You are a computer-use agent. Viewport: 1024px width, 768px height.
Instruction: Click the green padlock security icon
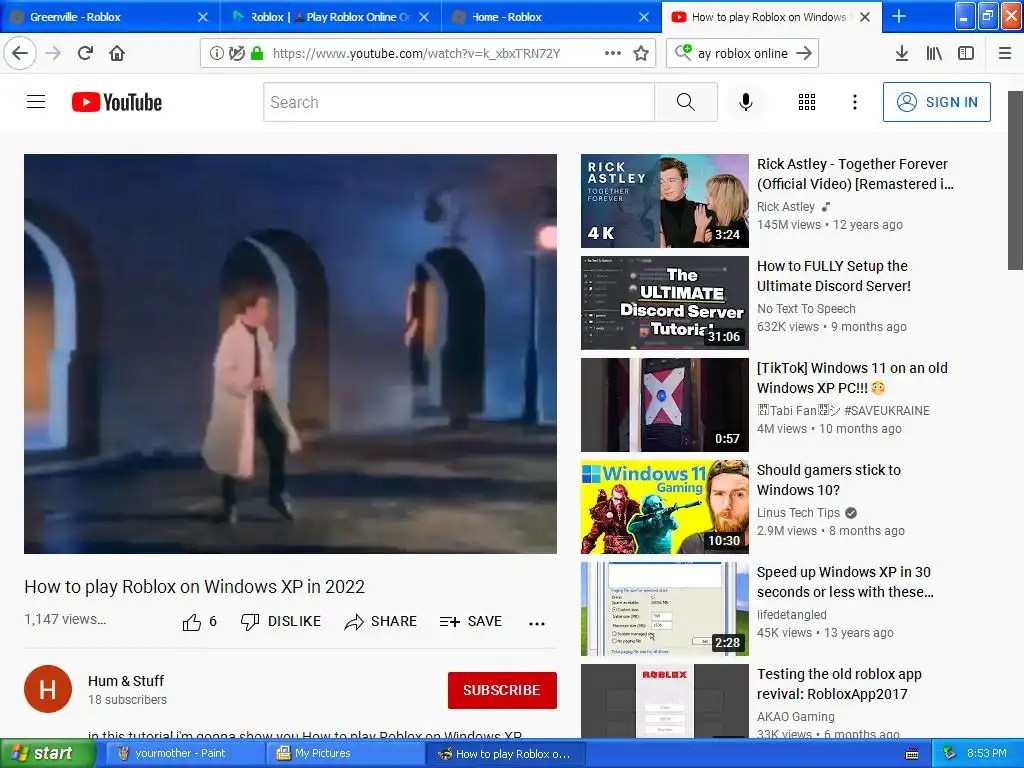coord(257,54)
